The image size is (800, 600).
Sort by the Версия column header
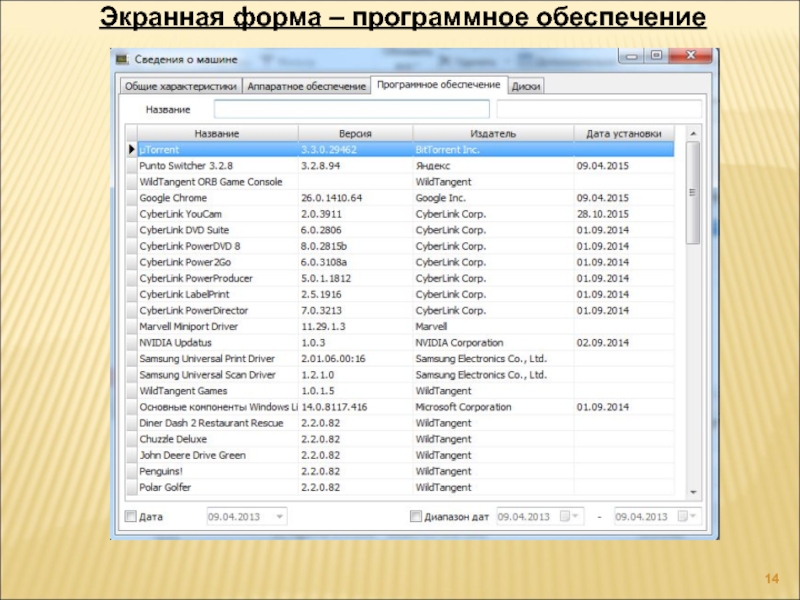[354, 133]
